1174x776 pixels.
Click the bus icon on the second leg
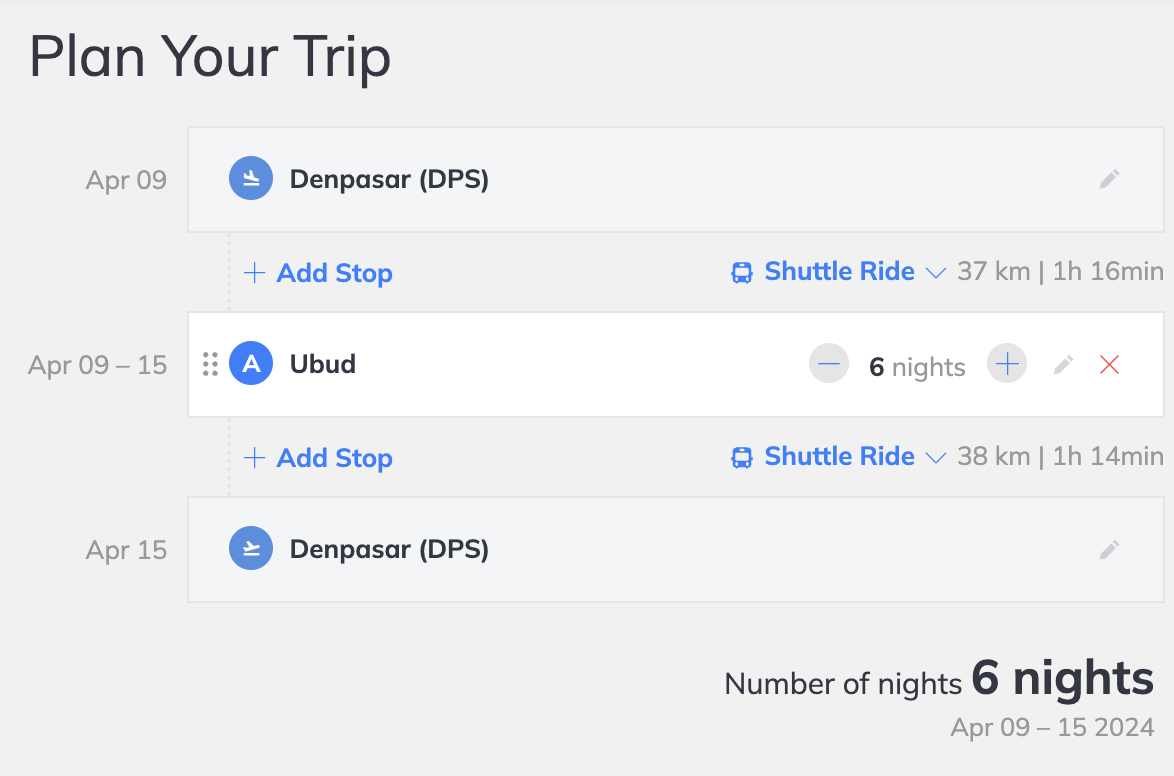click(x=741, y=458)
